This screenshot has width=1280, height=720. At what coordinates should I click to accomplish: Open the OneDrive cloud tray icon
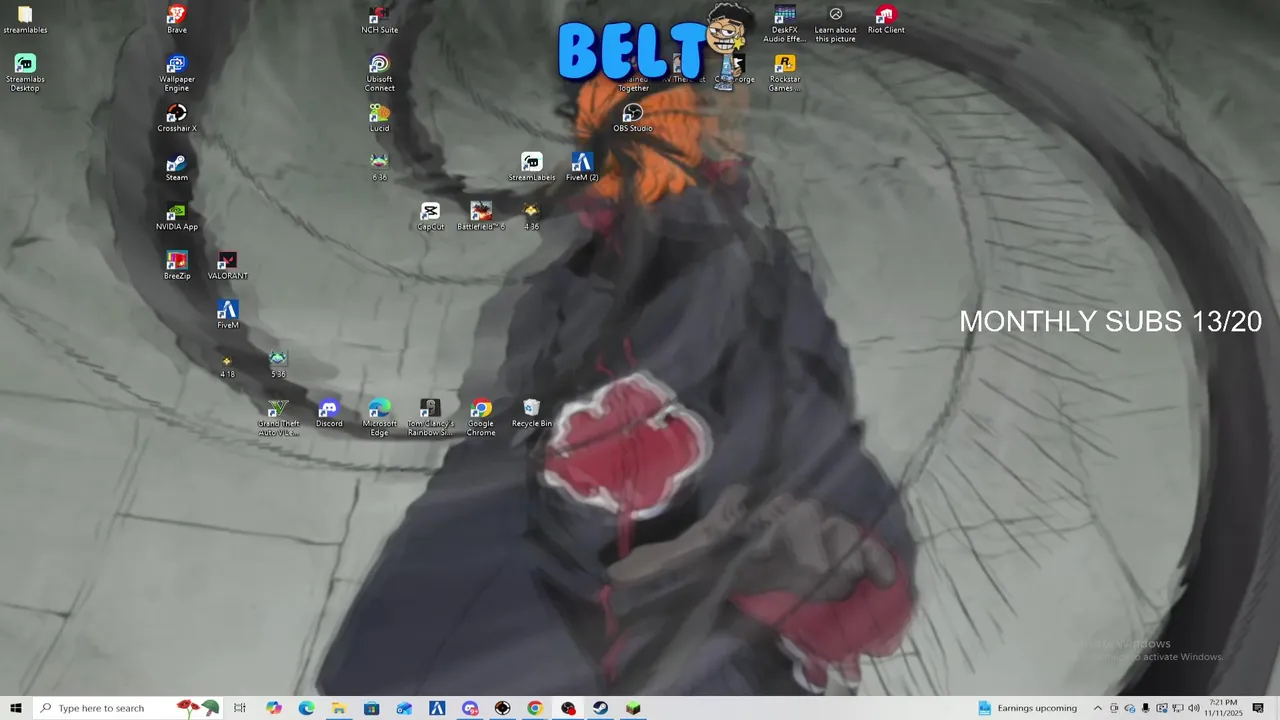(1130, 708)
